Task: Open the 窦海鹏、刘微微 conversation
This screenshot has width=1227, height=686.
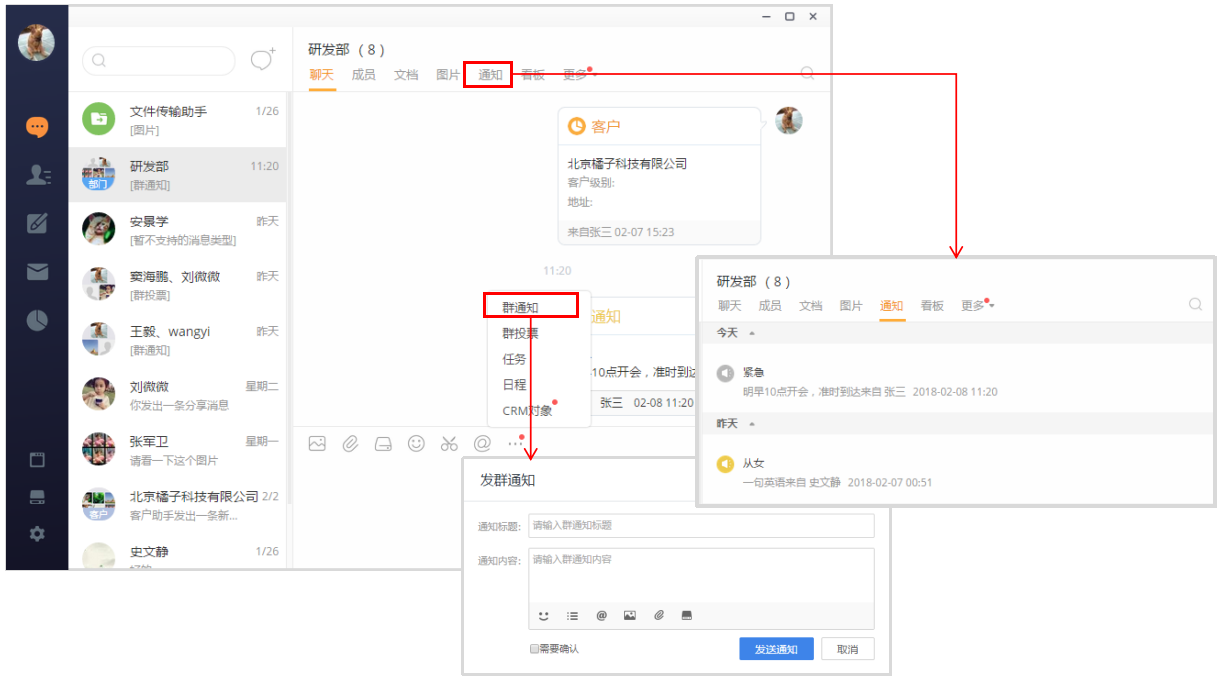Action: pos(178,285)
